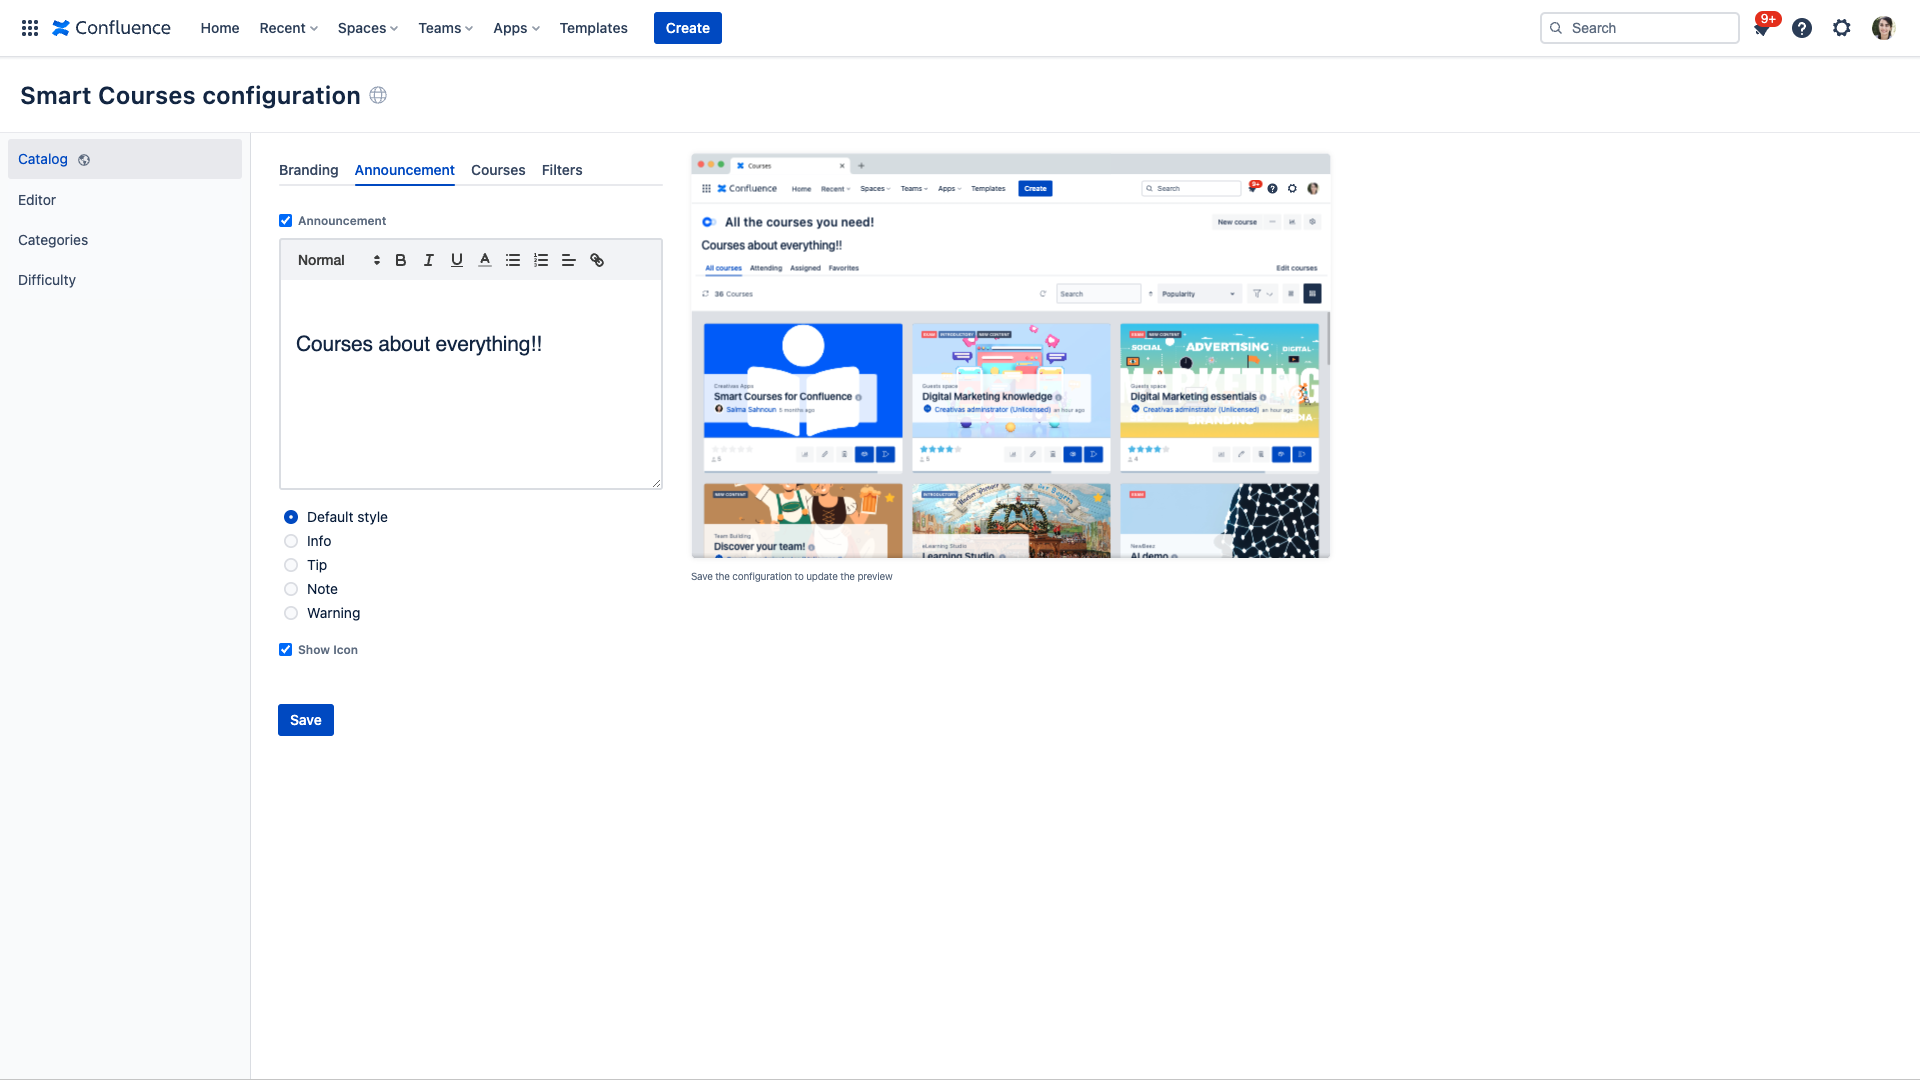Open the Editor sidebar section
1920x1080 pixels.
point(125,200)
